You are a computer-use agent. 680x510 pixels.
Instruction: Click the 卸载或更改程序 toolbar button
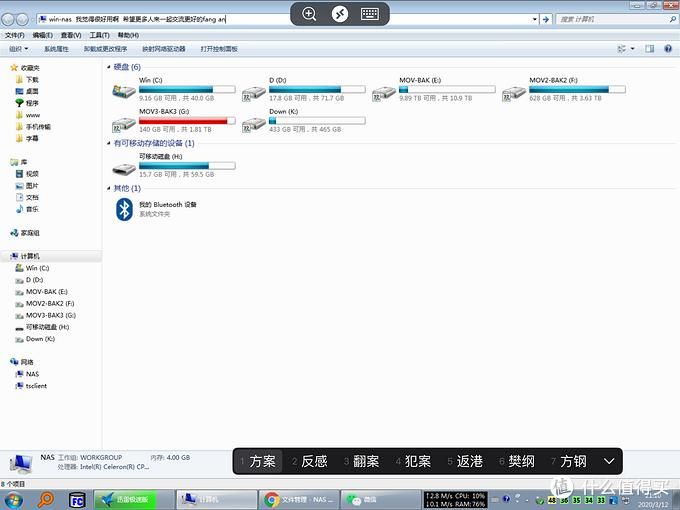[x=105, y=48]
